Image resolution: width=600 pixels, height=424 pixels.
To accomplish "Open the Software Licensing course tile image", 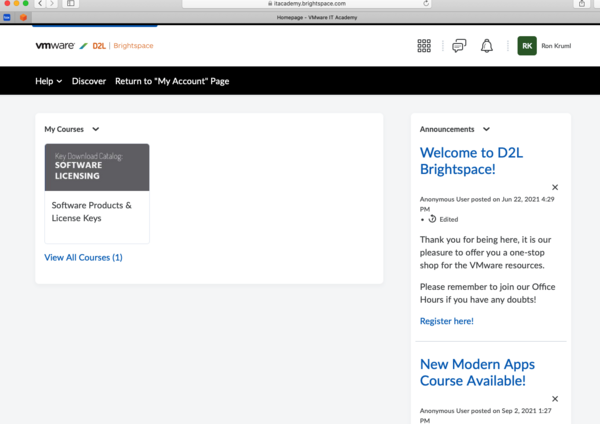I will [x=97, y=167].
